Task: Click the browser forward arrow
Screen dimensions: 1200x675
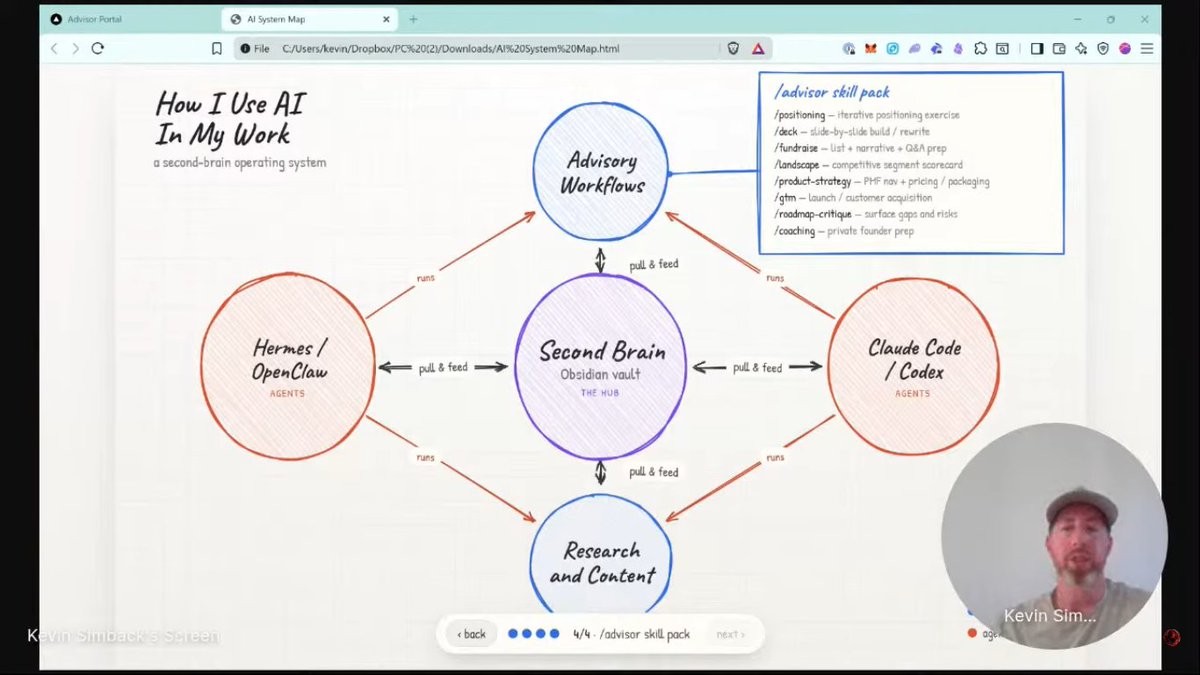Action: (75, 48)
